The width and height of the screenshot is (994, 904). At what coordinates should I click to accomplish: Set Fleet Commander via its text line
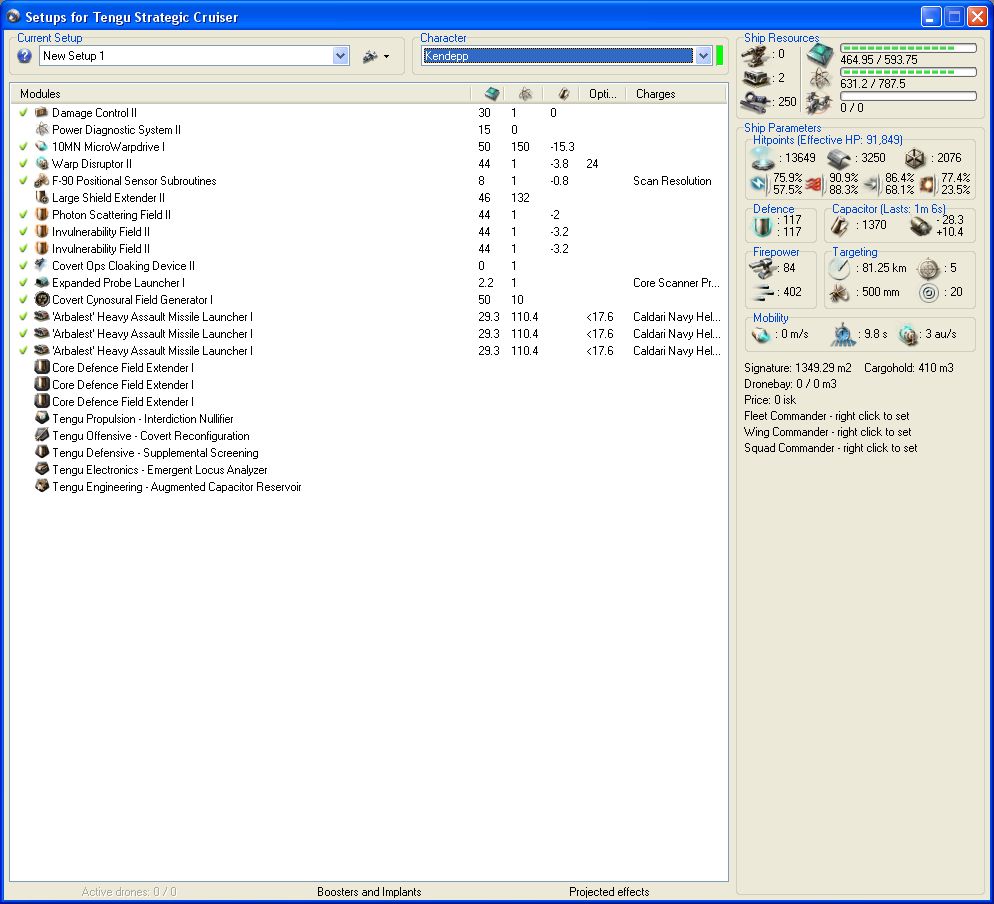(x=827, y=416)
